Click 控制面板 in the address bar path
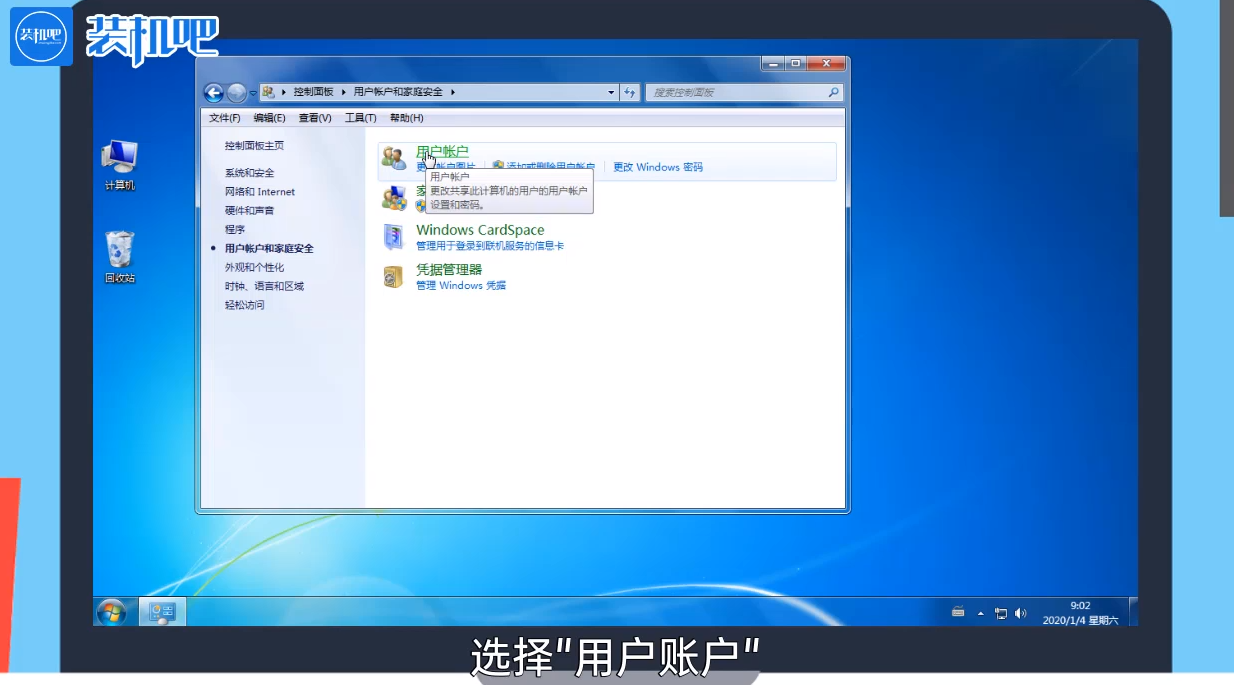The height and width of the screenshot is (685, 1234). 313,92
